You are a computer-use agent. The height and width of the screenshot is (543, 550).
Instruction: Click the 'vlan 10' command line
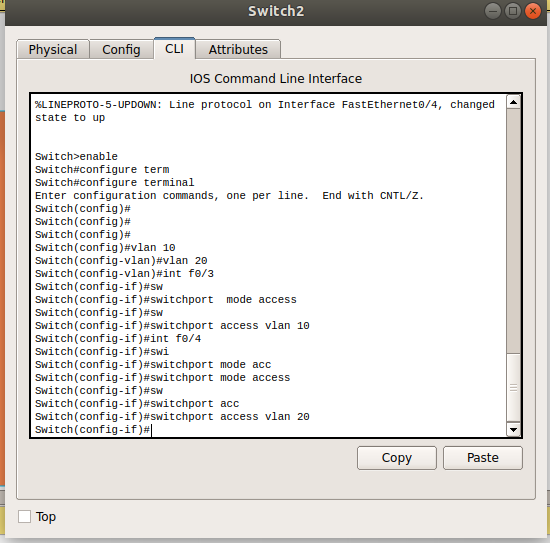coord(105,248)
